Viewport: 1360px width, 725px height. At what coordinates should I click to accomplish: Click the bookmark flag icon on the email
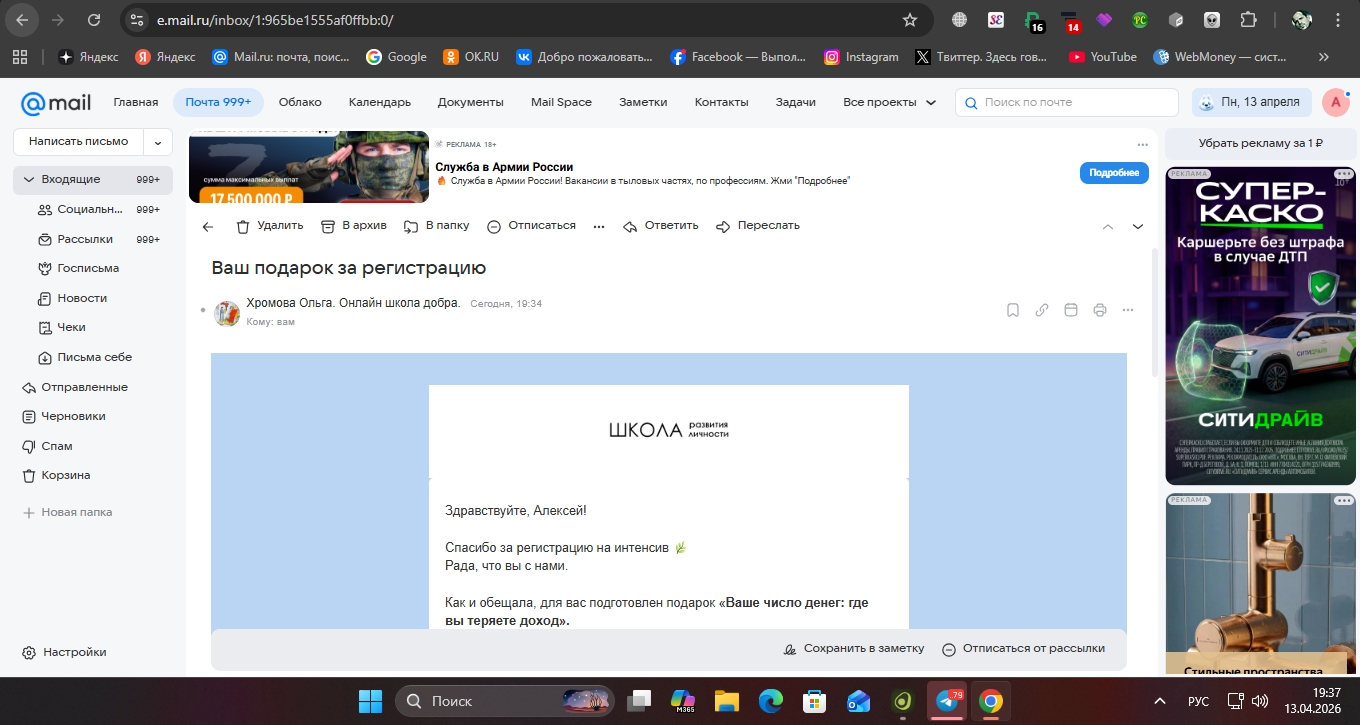[x=1012, y=310]
